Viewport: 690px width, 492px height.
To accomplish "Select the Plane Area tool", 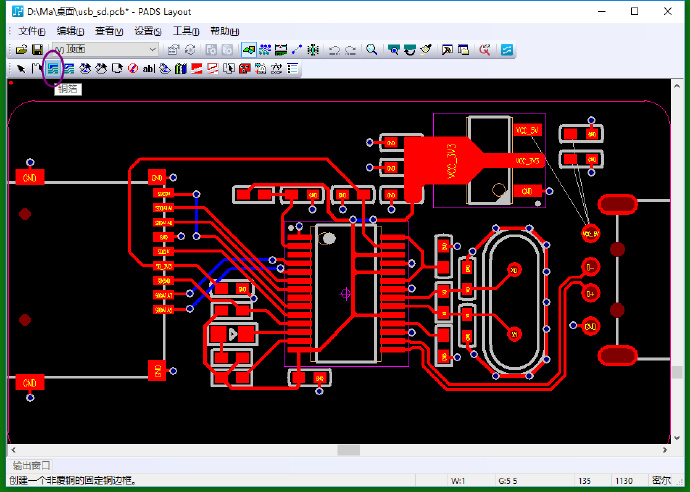I will pyautogui.click(x=197, y=69).
